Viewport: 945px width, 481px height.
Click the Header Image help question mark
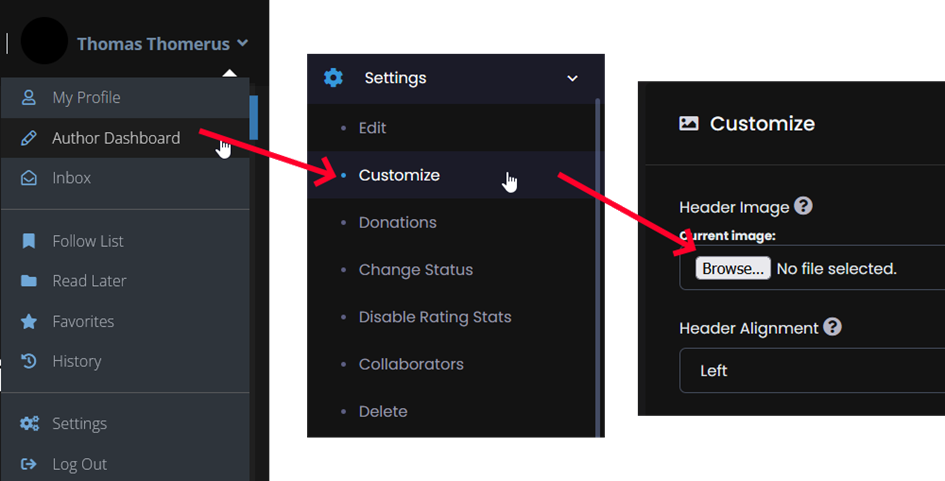click(803, 206)
